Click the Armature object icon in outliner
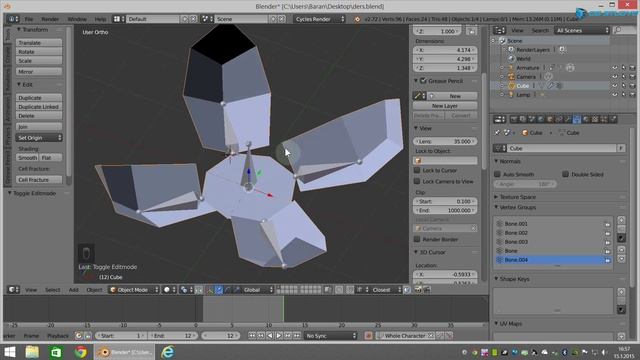640x360 pixels. click(511, 68)
